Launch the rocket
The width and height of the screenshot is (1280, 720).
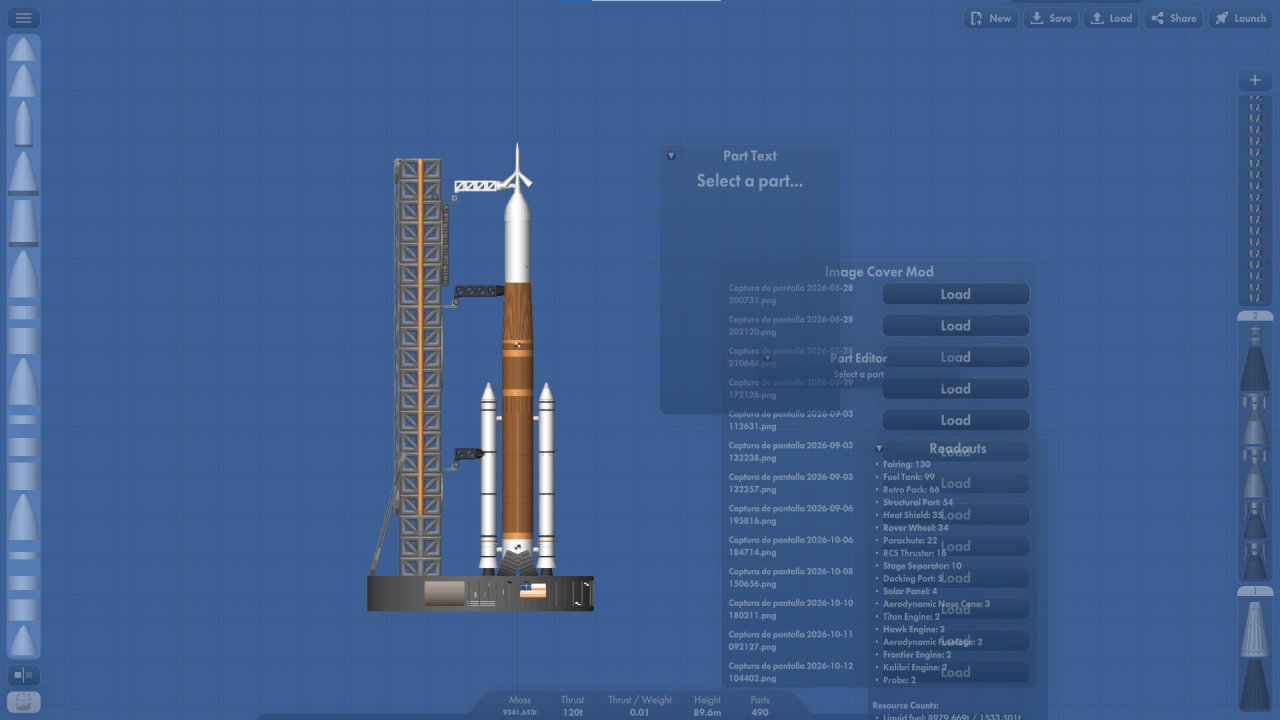[x=1239, y=18]
